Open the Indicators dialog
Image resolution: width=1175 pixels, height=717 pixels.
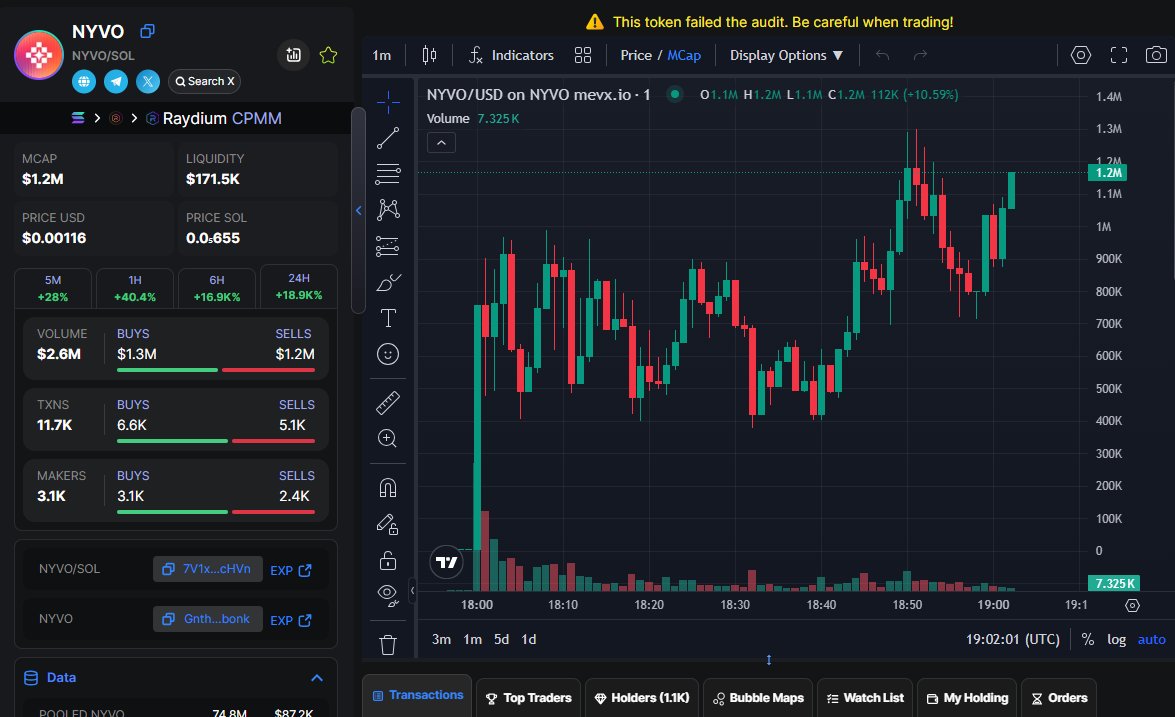tap(511, 55)
